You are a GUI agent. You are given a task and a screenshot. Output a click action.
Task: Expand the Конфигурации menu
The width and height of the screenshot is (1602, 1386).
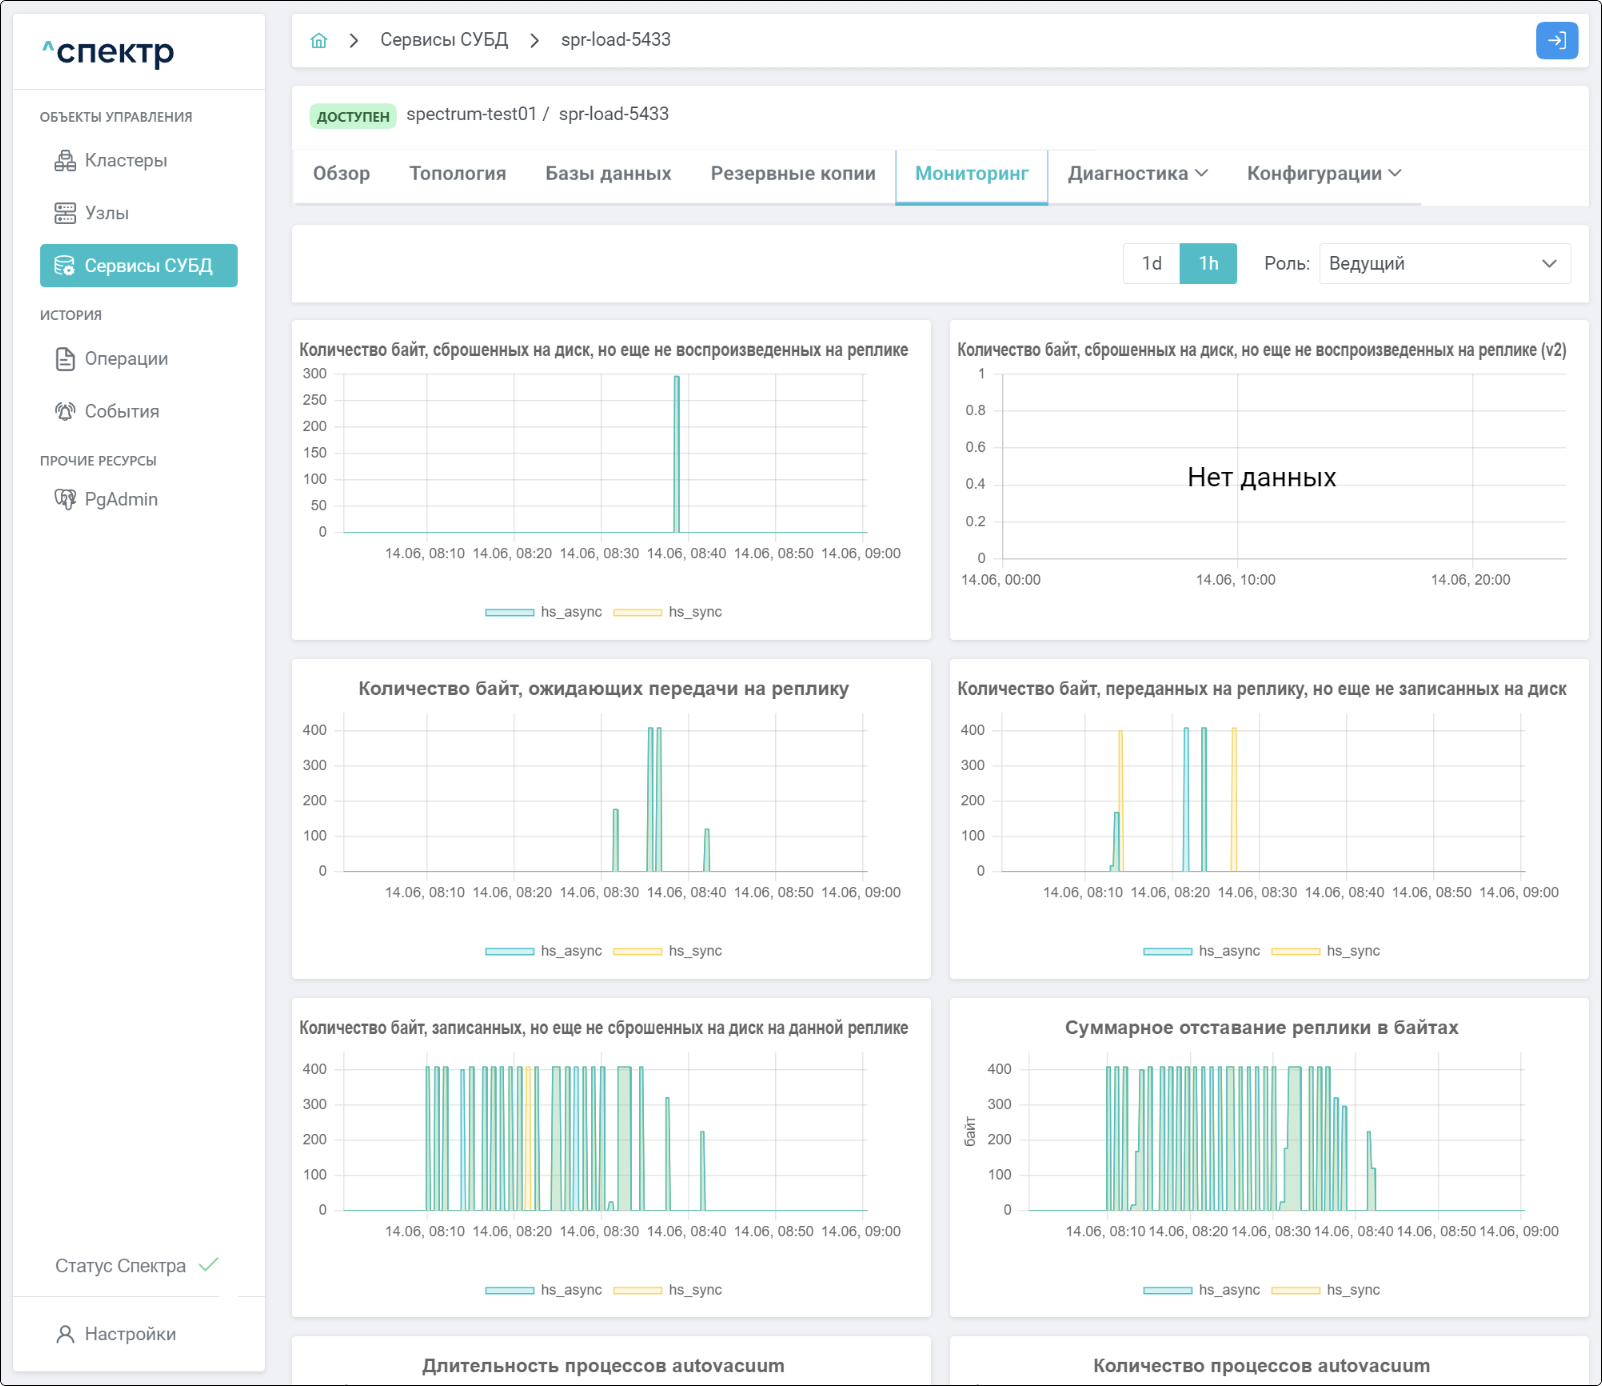point(1323,174)
